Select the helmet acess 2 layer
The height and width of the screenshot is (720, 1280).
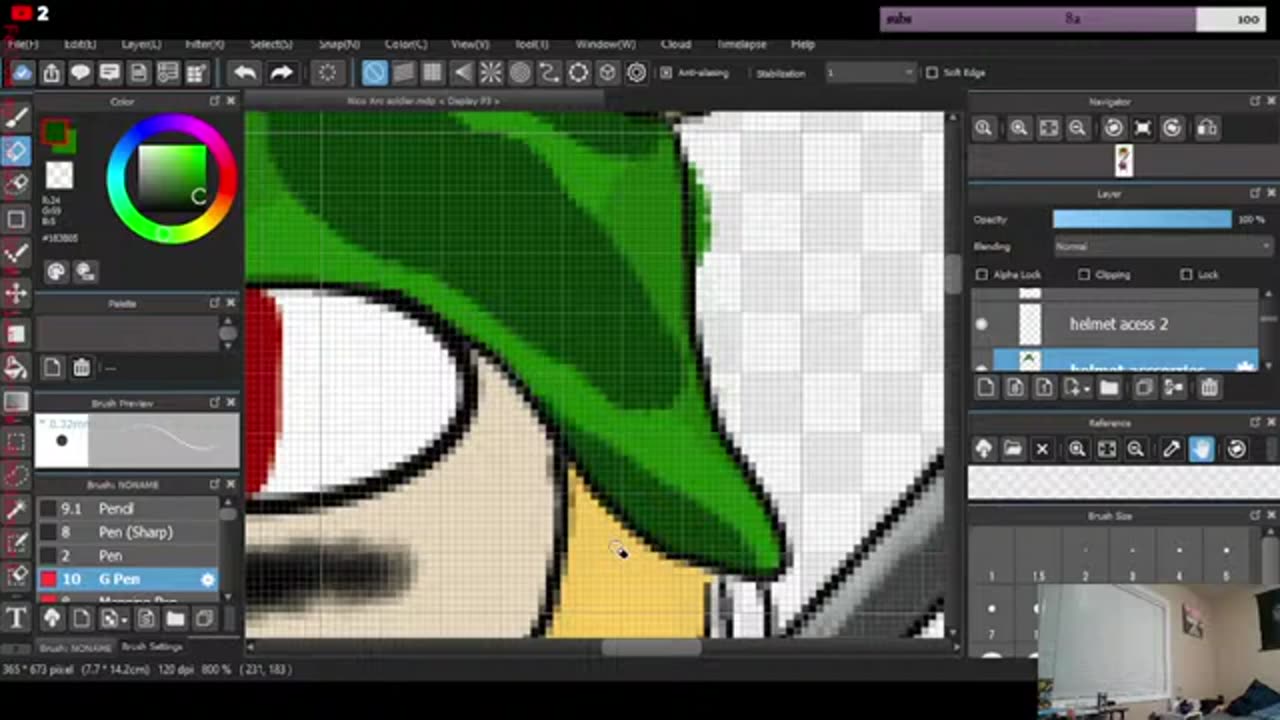click(1118, 324)
